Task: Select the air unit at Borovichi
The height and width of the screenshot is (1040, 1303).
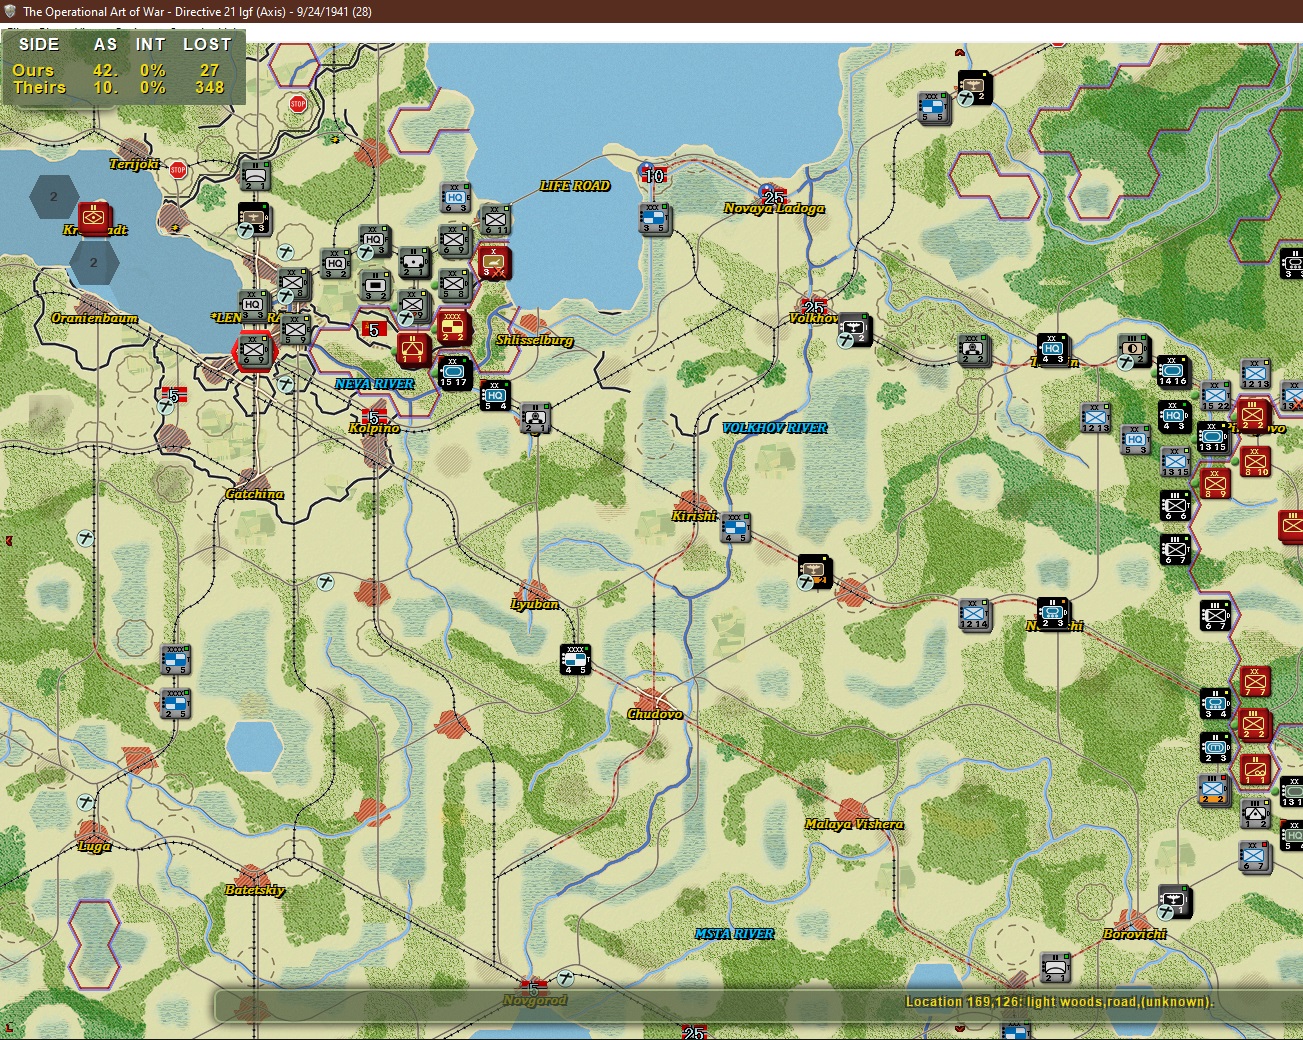Action: coord(1175,900)
